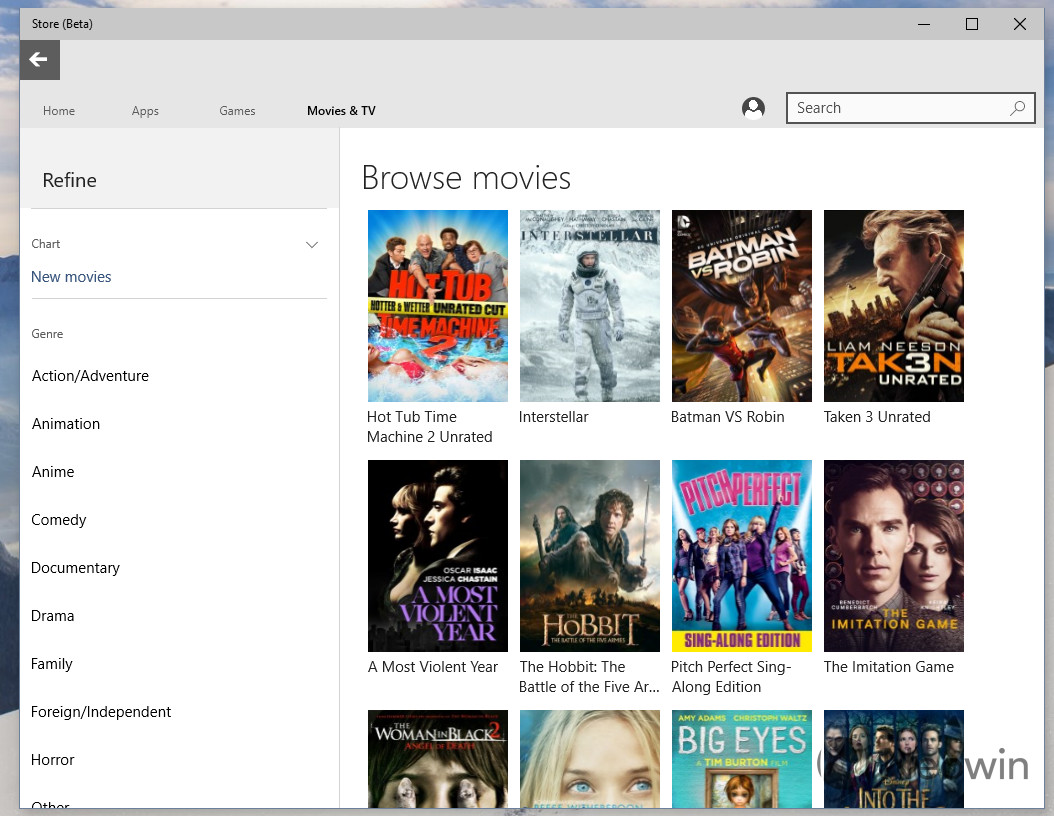Filter by Anime genre
1054x816 pixels.
pyautogui.click(x=53, y=472)
